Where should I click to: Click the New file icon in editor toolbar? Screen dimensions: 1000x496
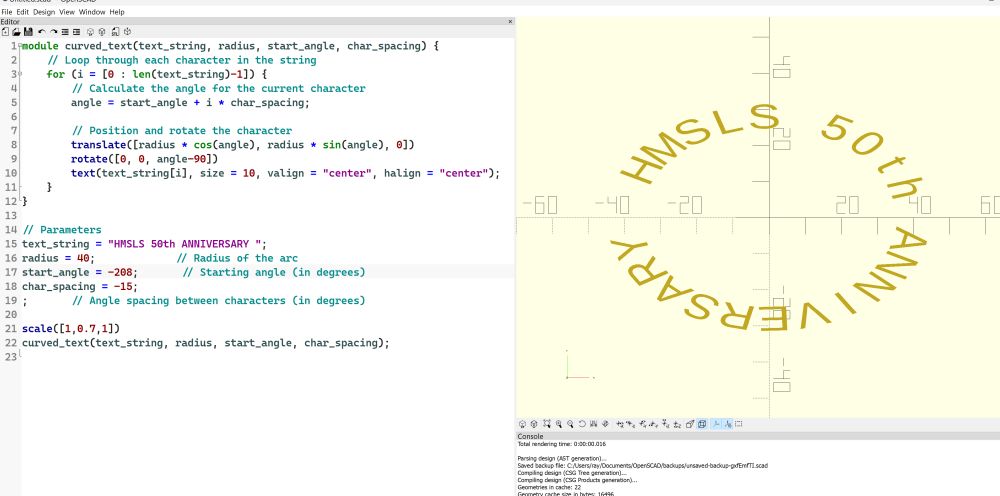(x=5, y=32)
